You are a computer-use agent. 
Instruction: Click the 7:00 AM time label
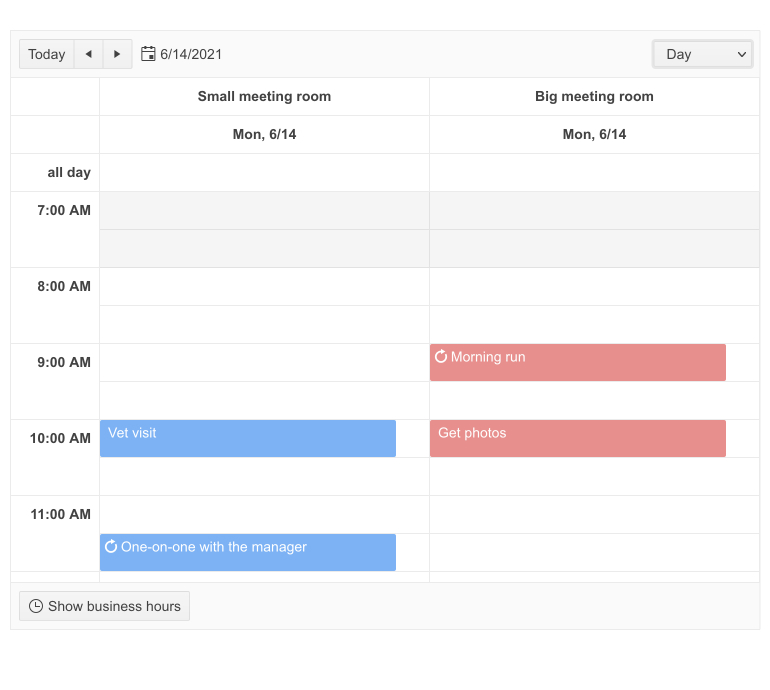[64, 210]
